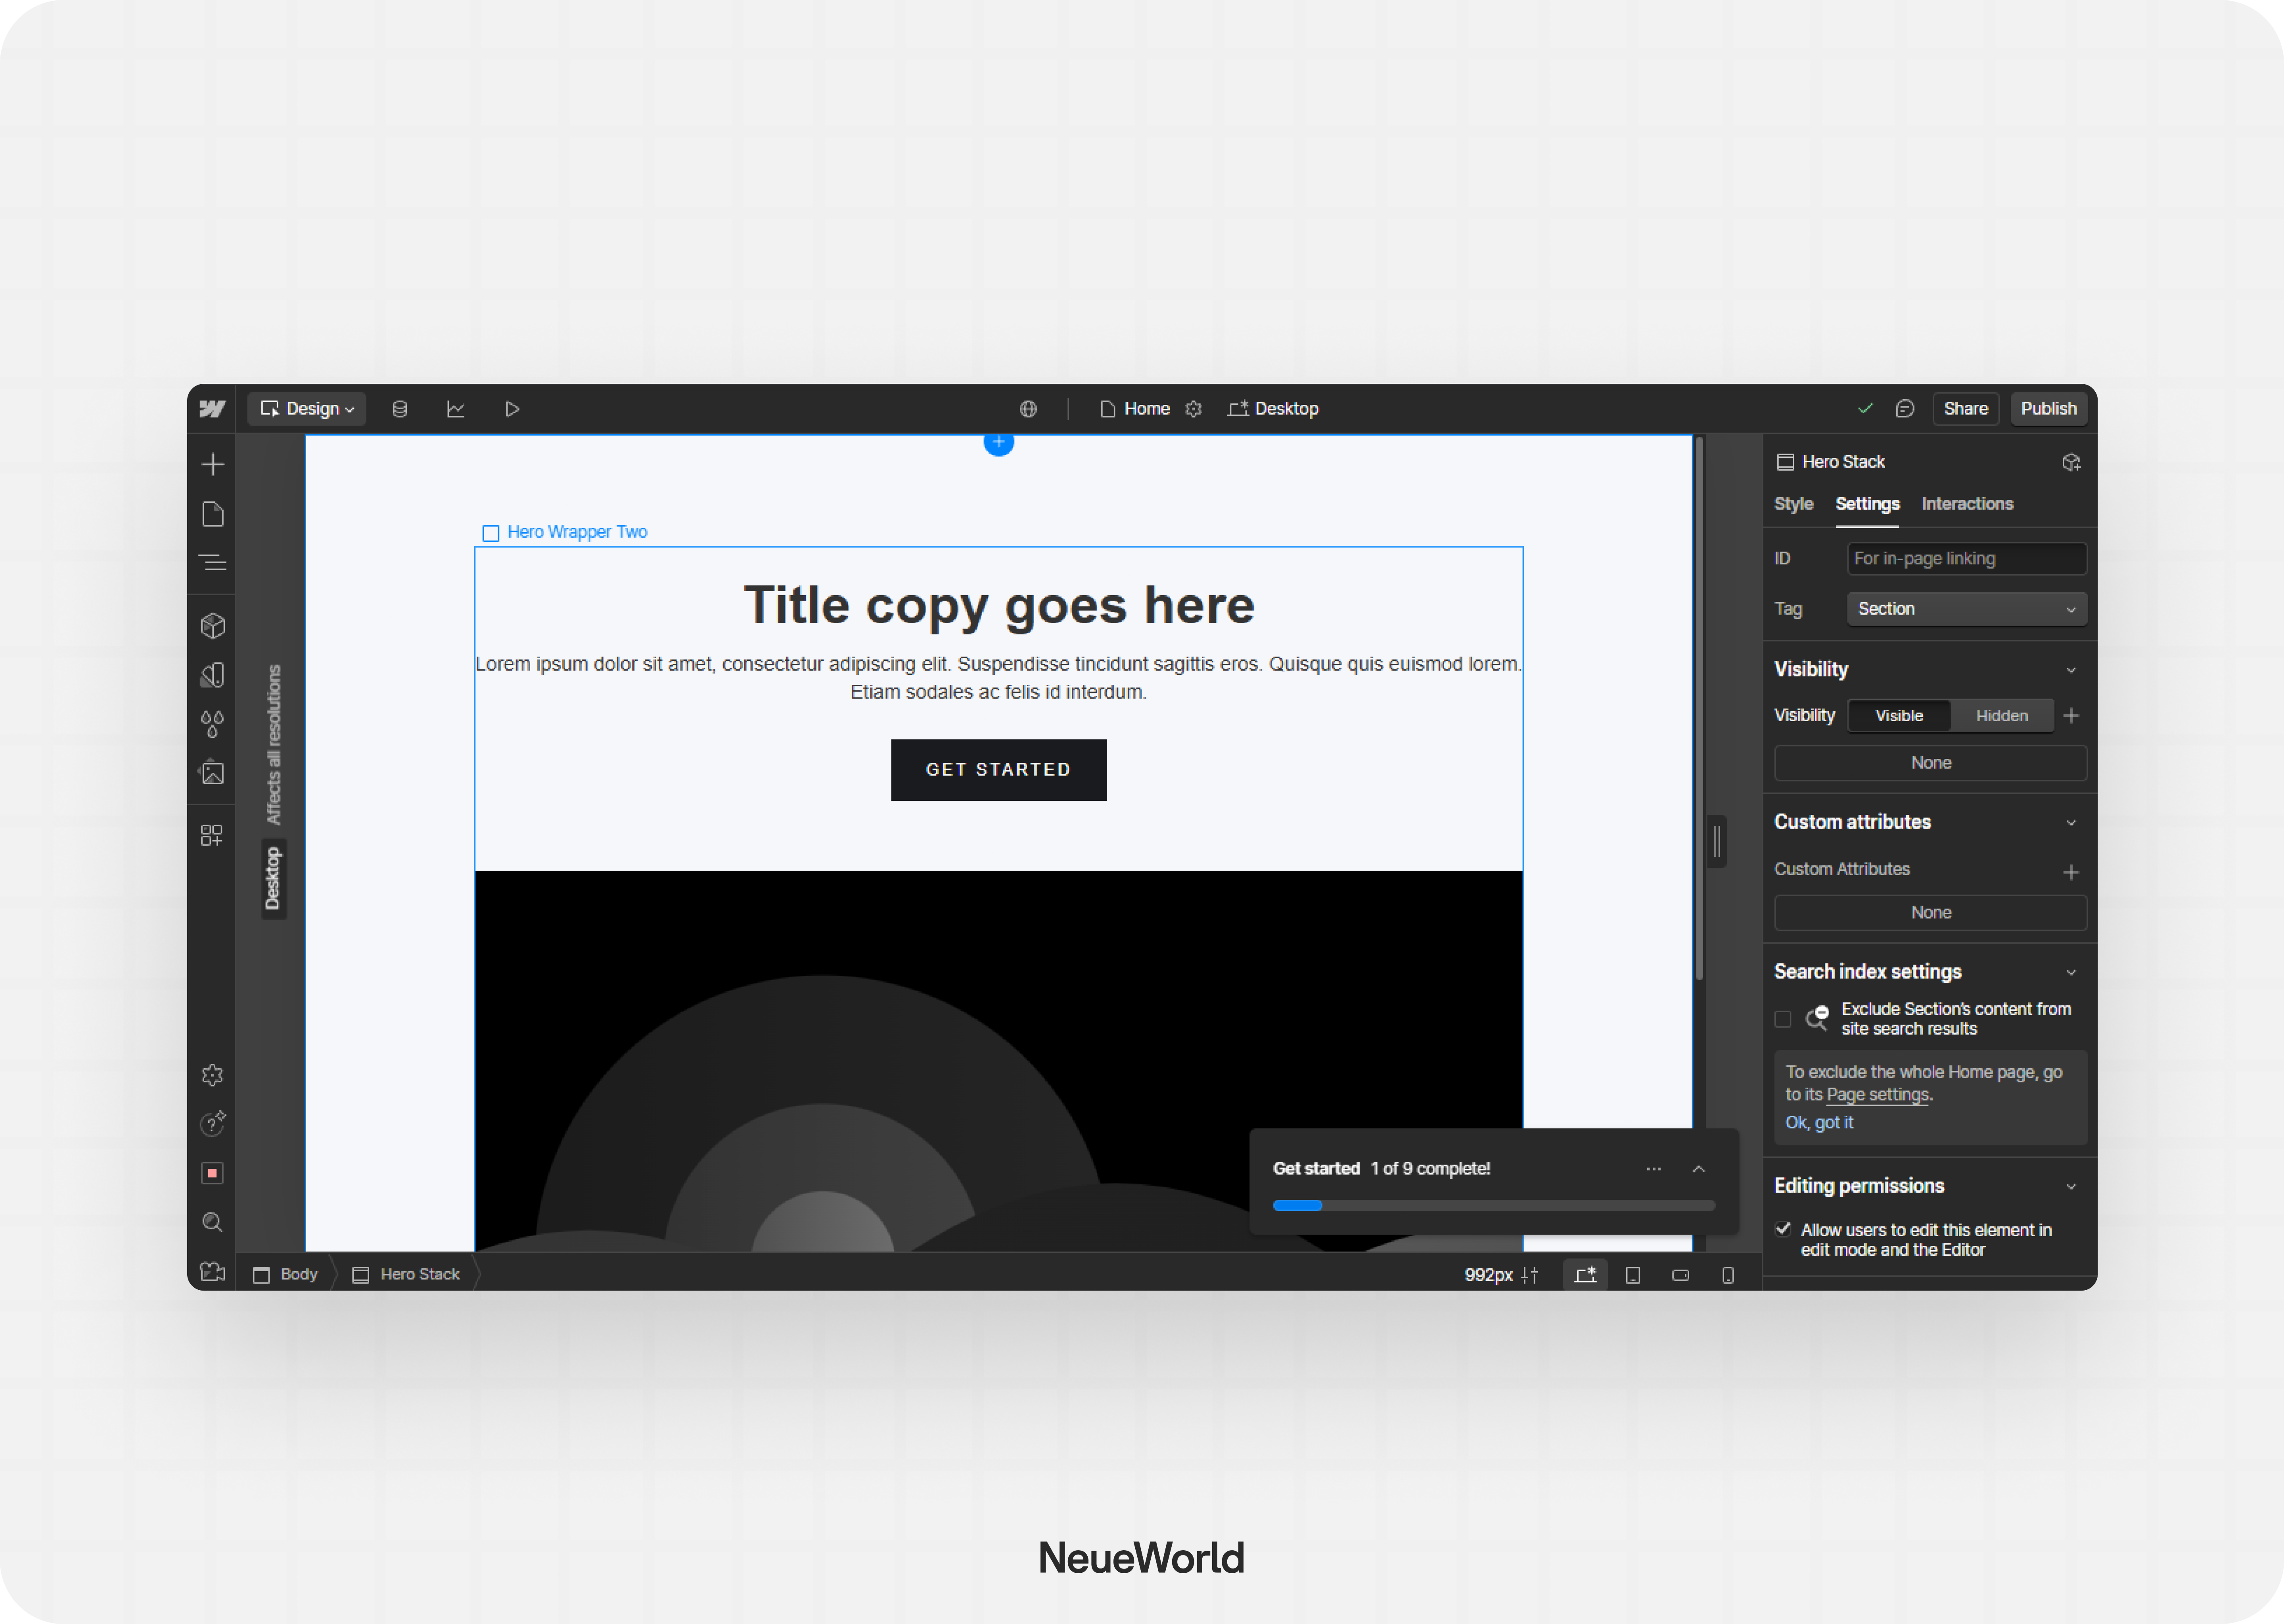Open the Variables droplets icon
Image resolution: width=2284 pixels, height=1624 pixels.
(212, 724)
